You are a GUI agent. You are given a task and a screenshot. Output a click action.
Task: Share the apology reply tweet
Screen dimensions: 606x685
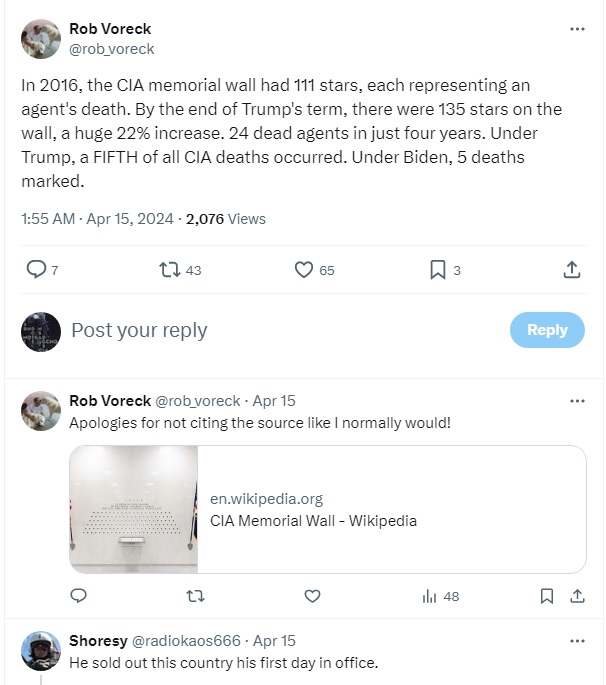(577, 596)
